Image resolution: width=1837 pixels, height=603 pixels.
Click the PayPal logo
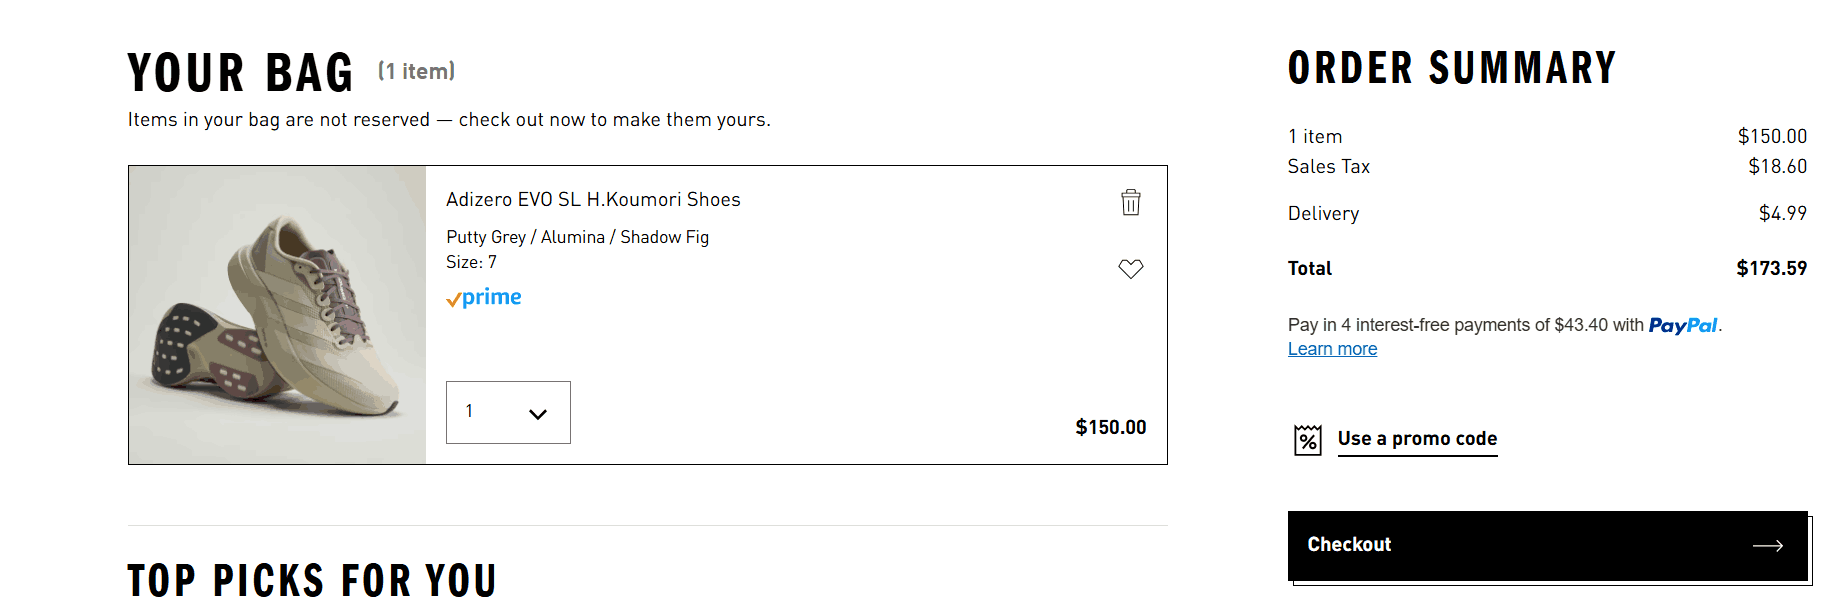coord(1683,326)
